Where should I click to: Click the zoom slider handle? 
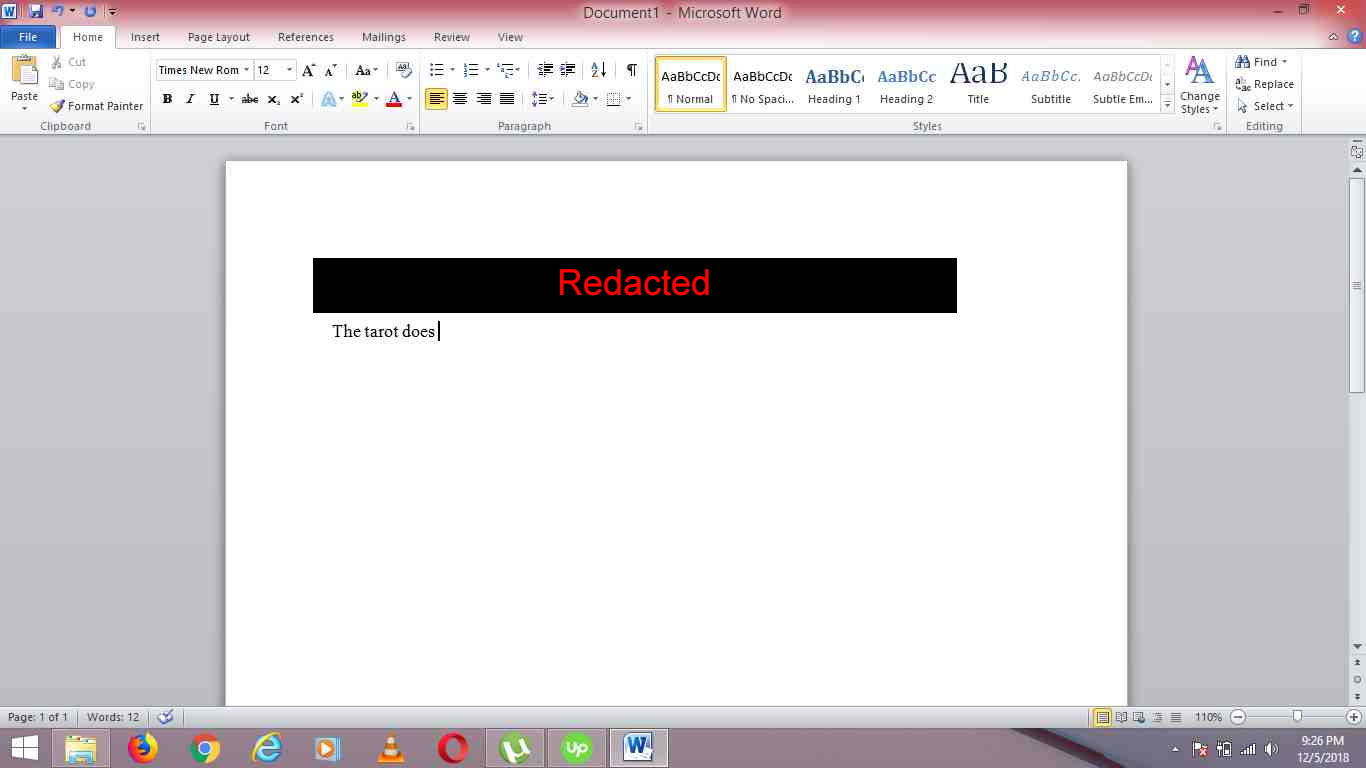(1297, 717)
